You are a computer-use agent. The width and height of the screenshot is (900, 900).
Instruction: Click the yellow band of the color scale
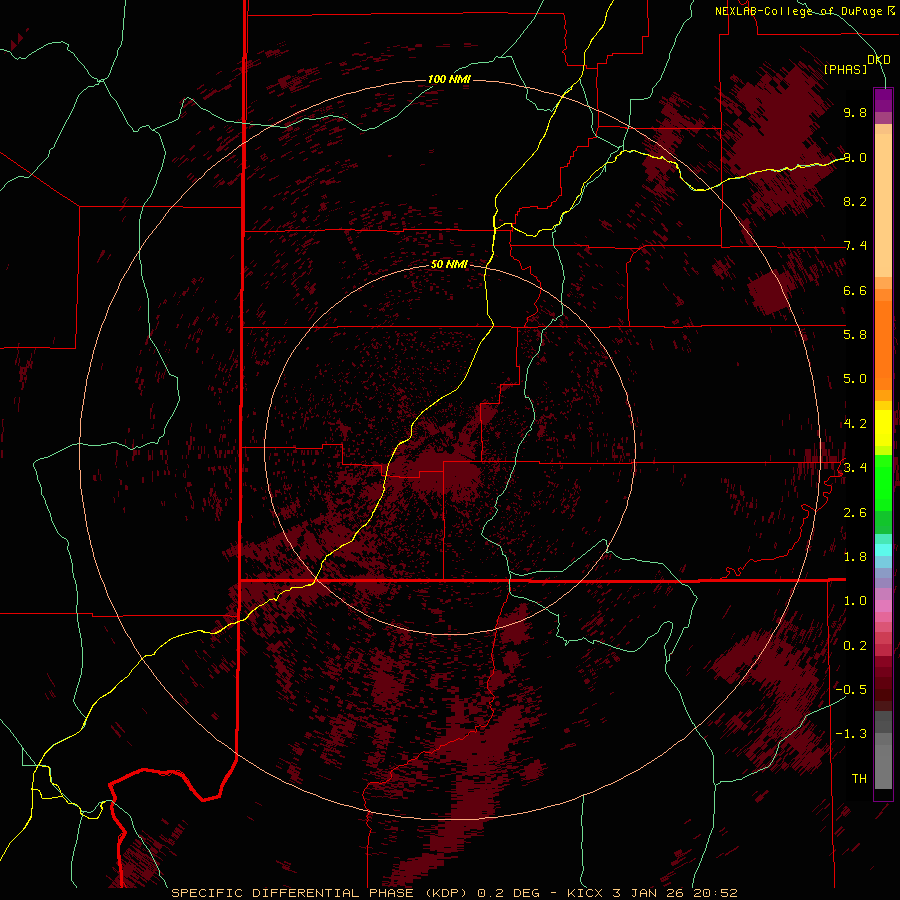pos(883,428)
